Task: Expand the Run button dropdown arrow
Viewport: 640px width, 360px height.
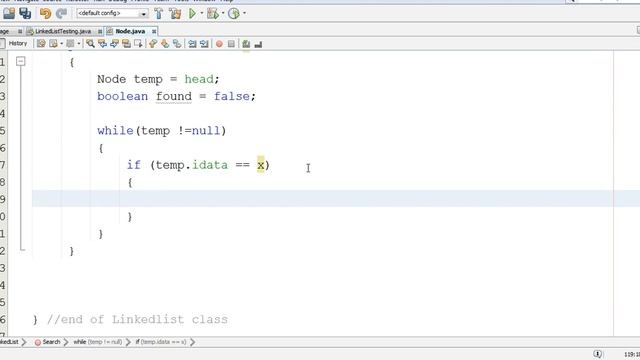Action: coord(201,13)
